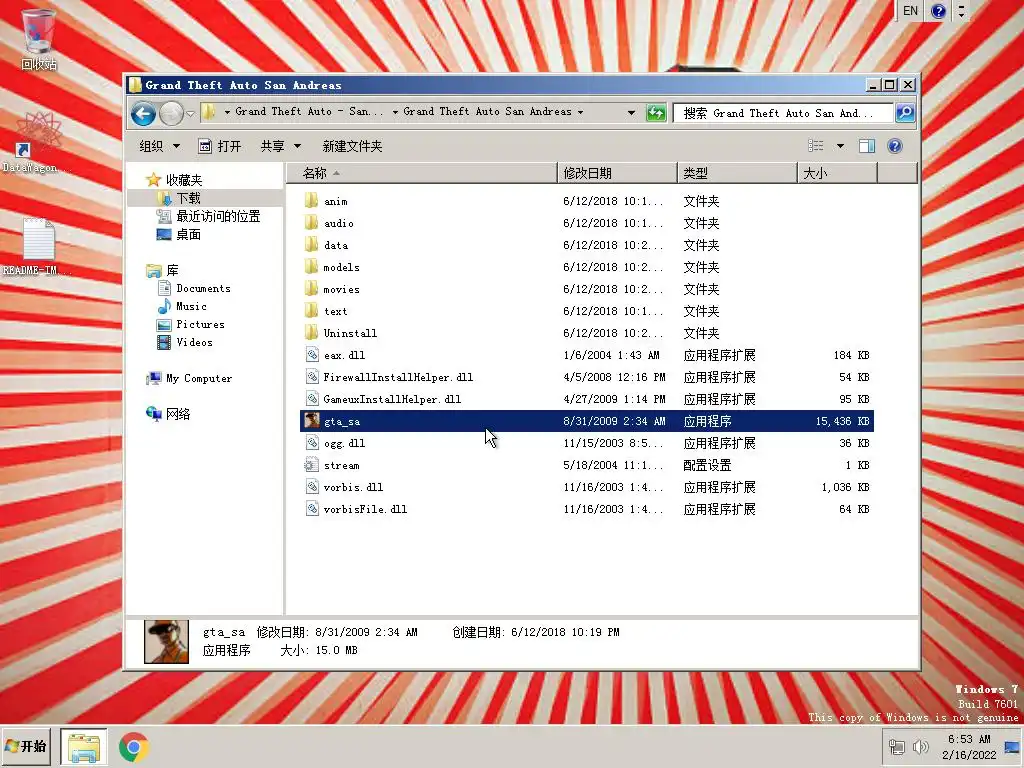This screenshot has width=1024, height=768.
Task: Open the view options dropdown arrow
Action: (840, 146)
